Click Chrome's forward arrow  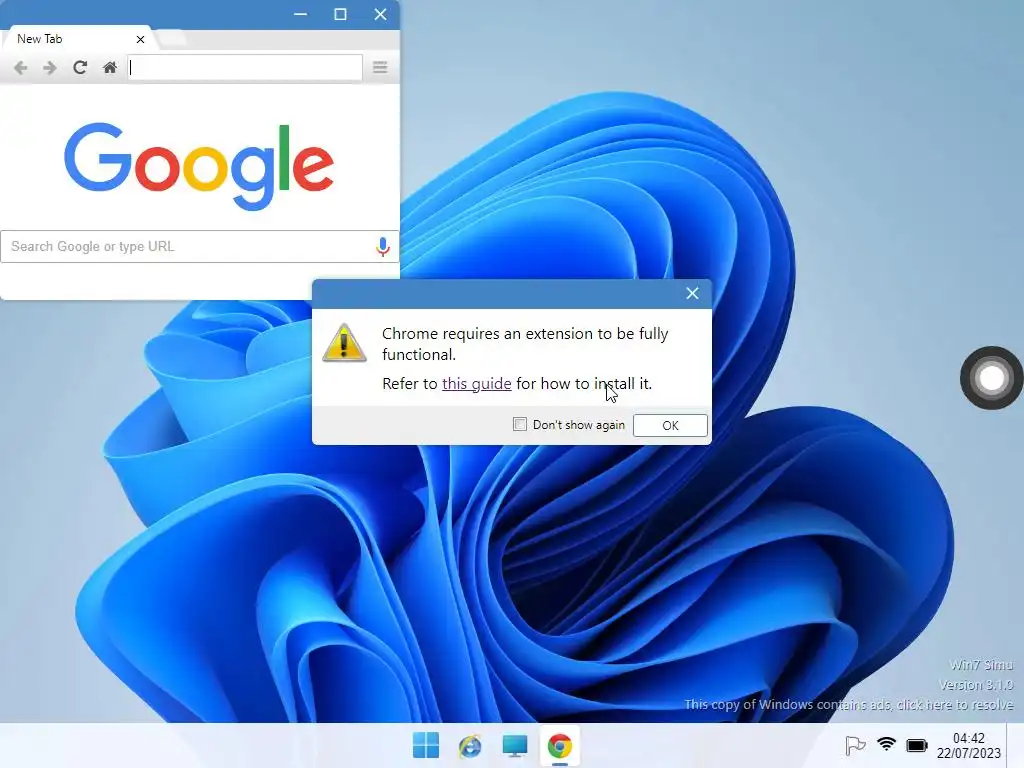[x=50, y=68]
